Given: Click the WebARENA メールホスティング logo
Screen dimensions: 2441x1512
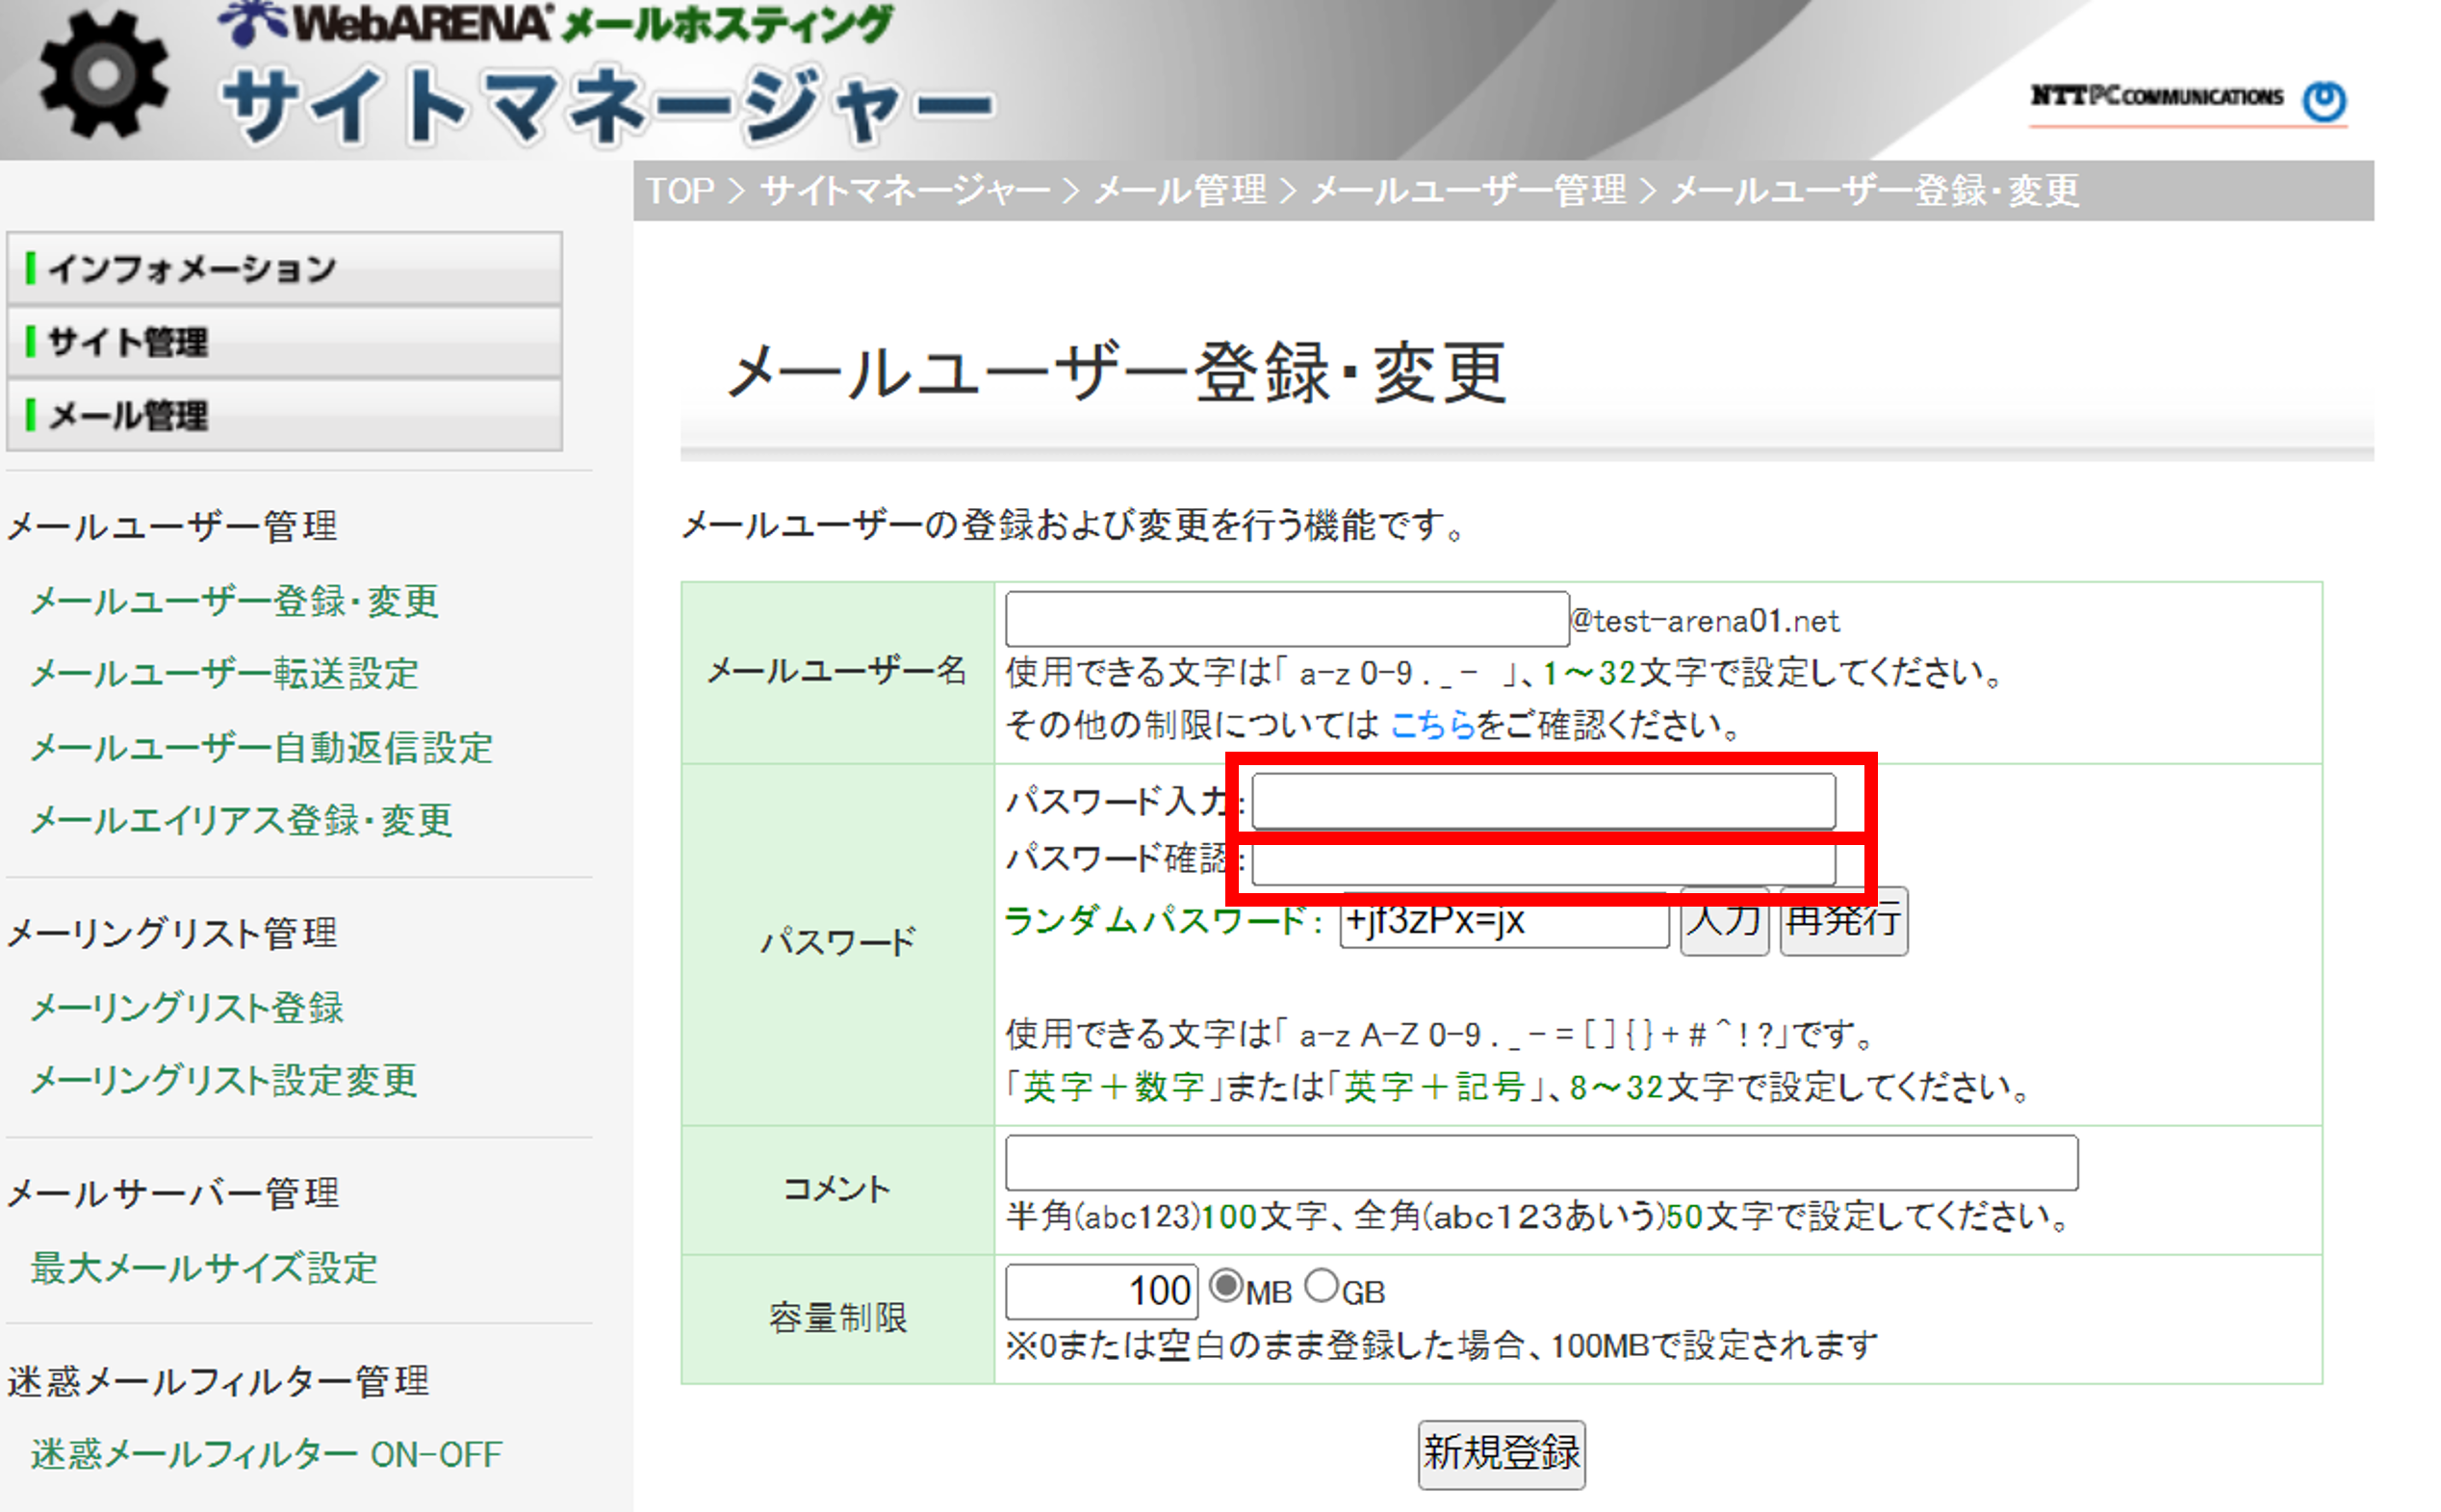Looking at the screenshot, I should (x=556, y=24).
